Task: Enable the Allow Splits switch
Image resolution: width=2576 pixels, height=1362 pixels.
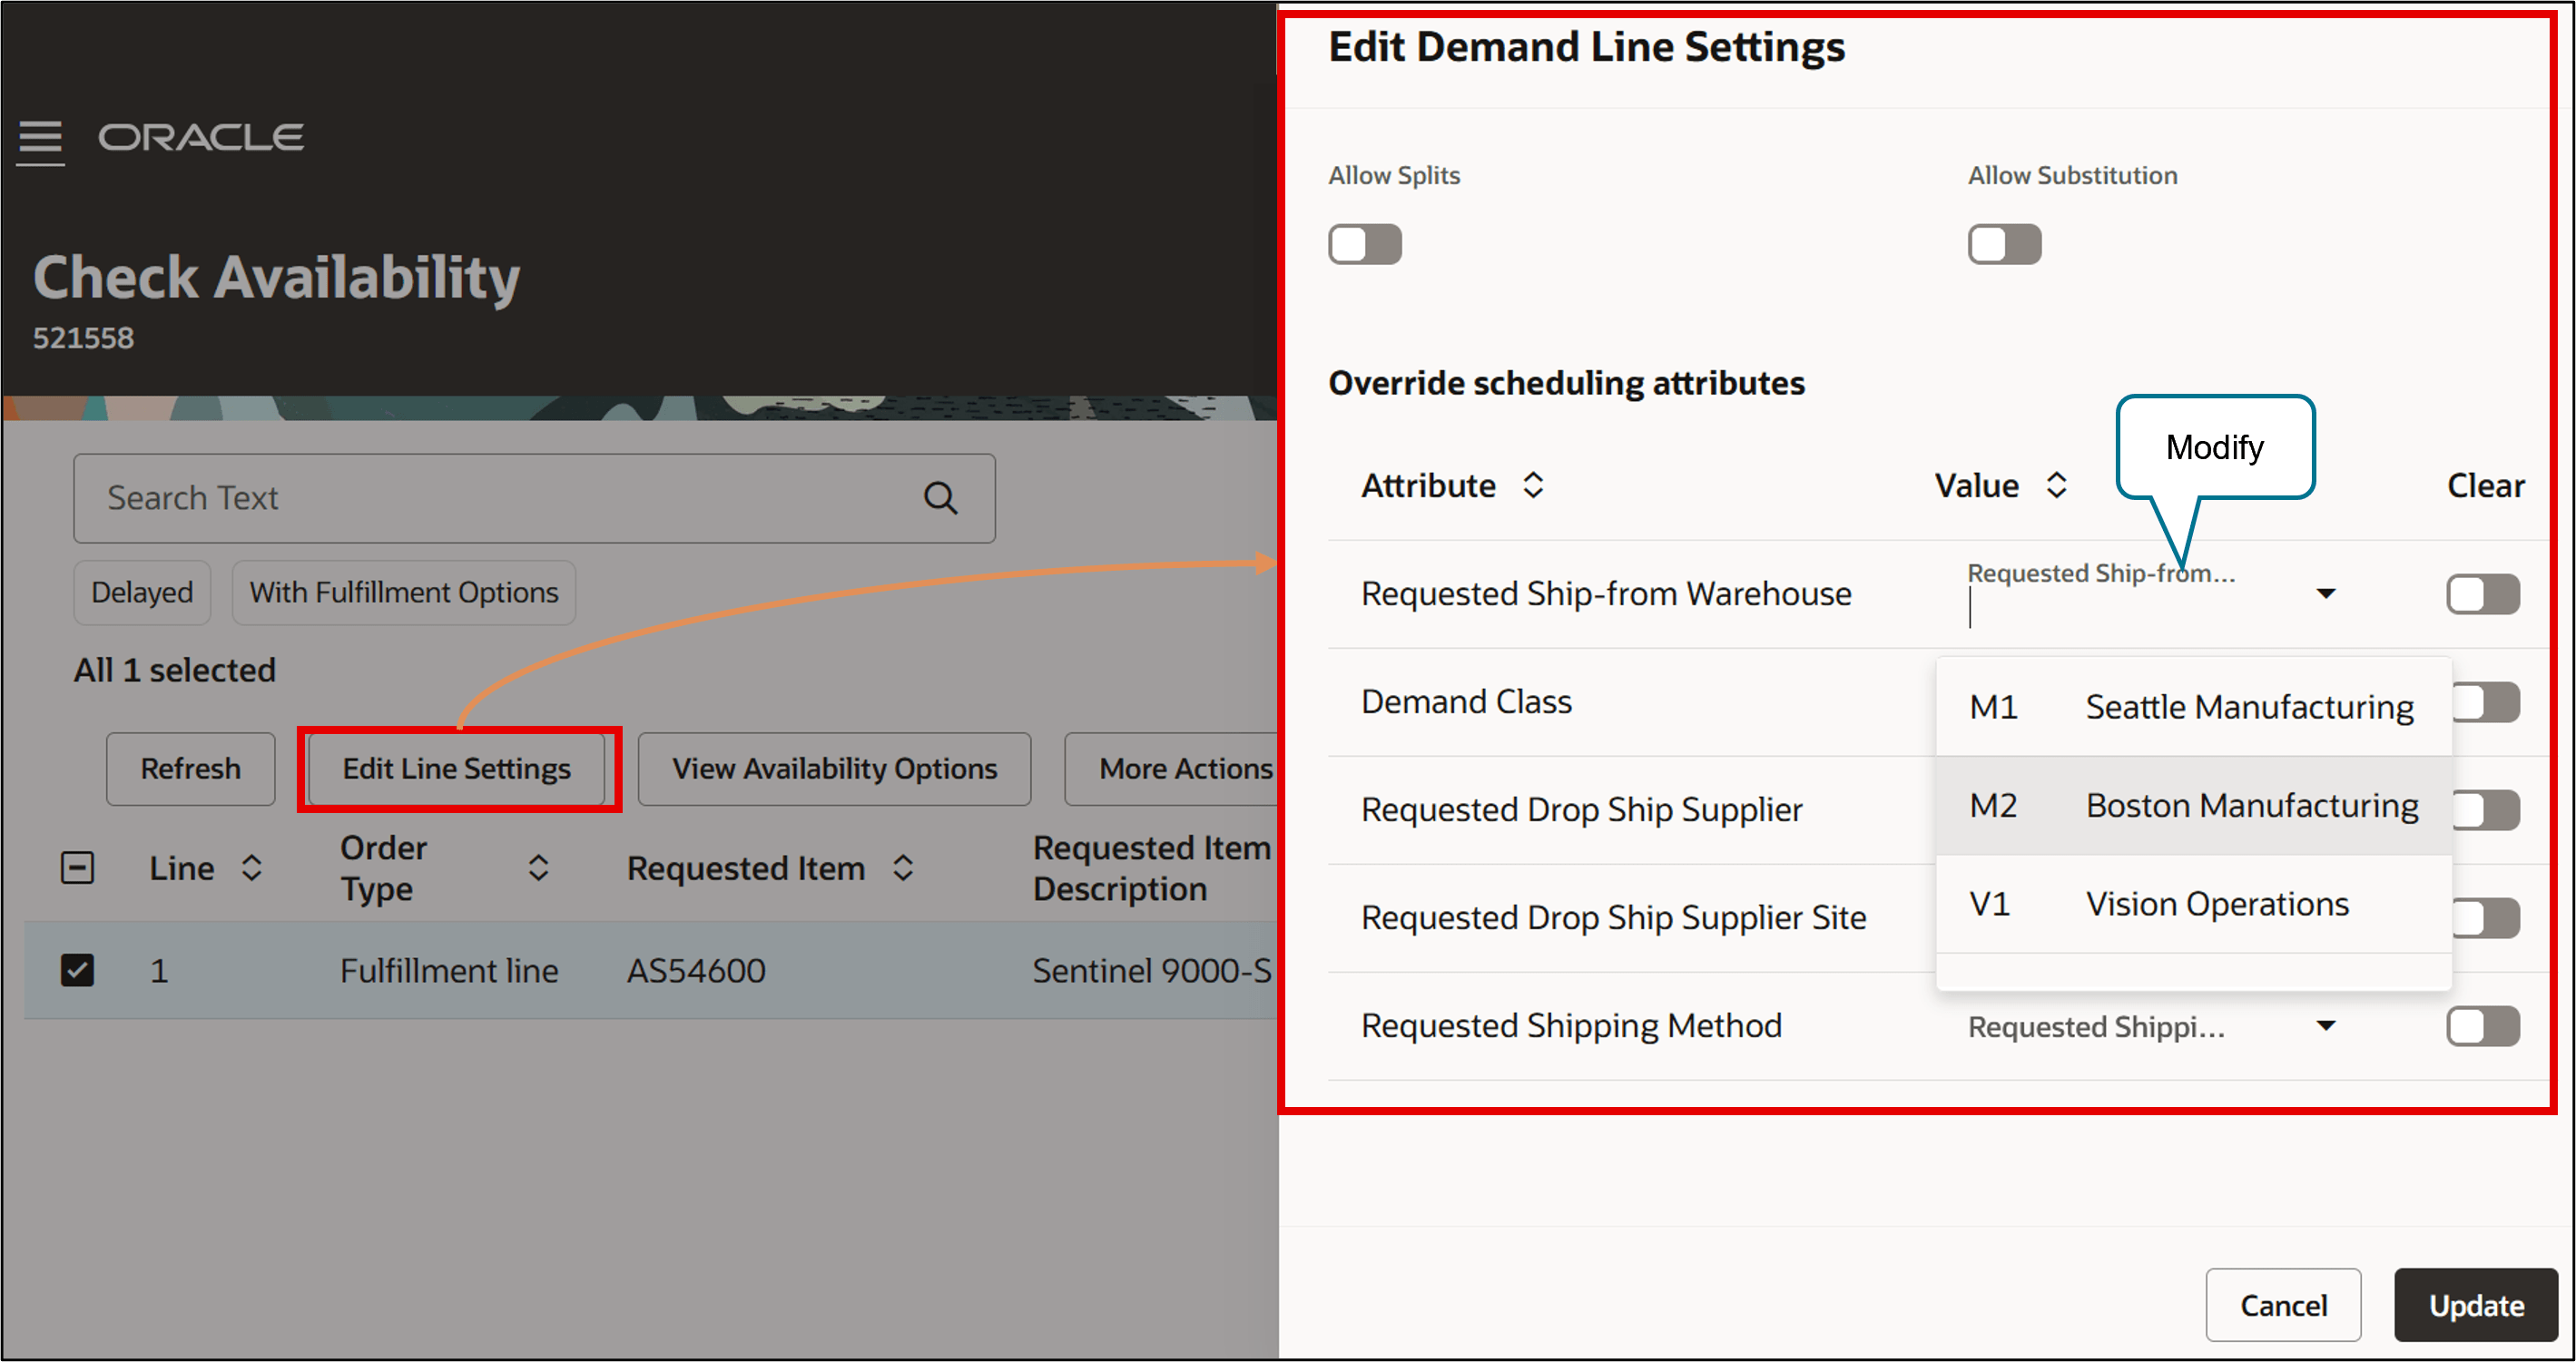Action: (x=1364, y=244)
